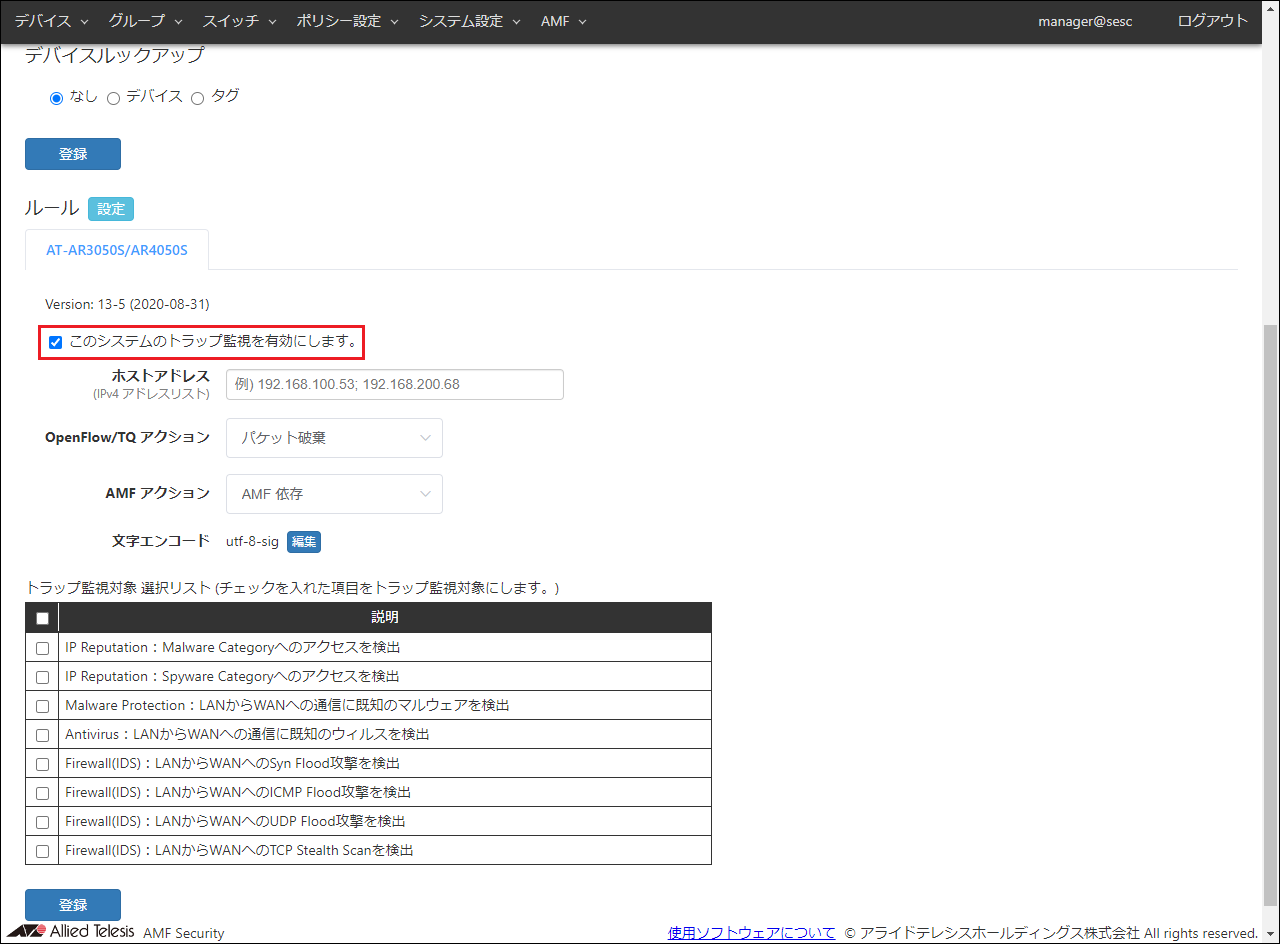
Task: Expand the スイッチ dropdown menu
Action: click(239, 21)
